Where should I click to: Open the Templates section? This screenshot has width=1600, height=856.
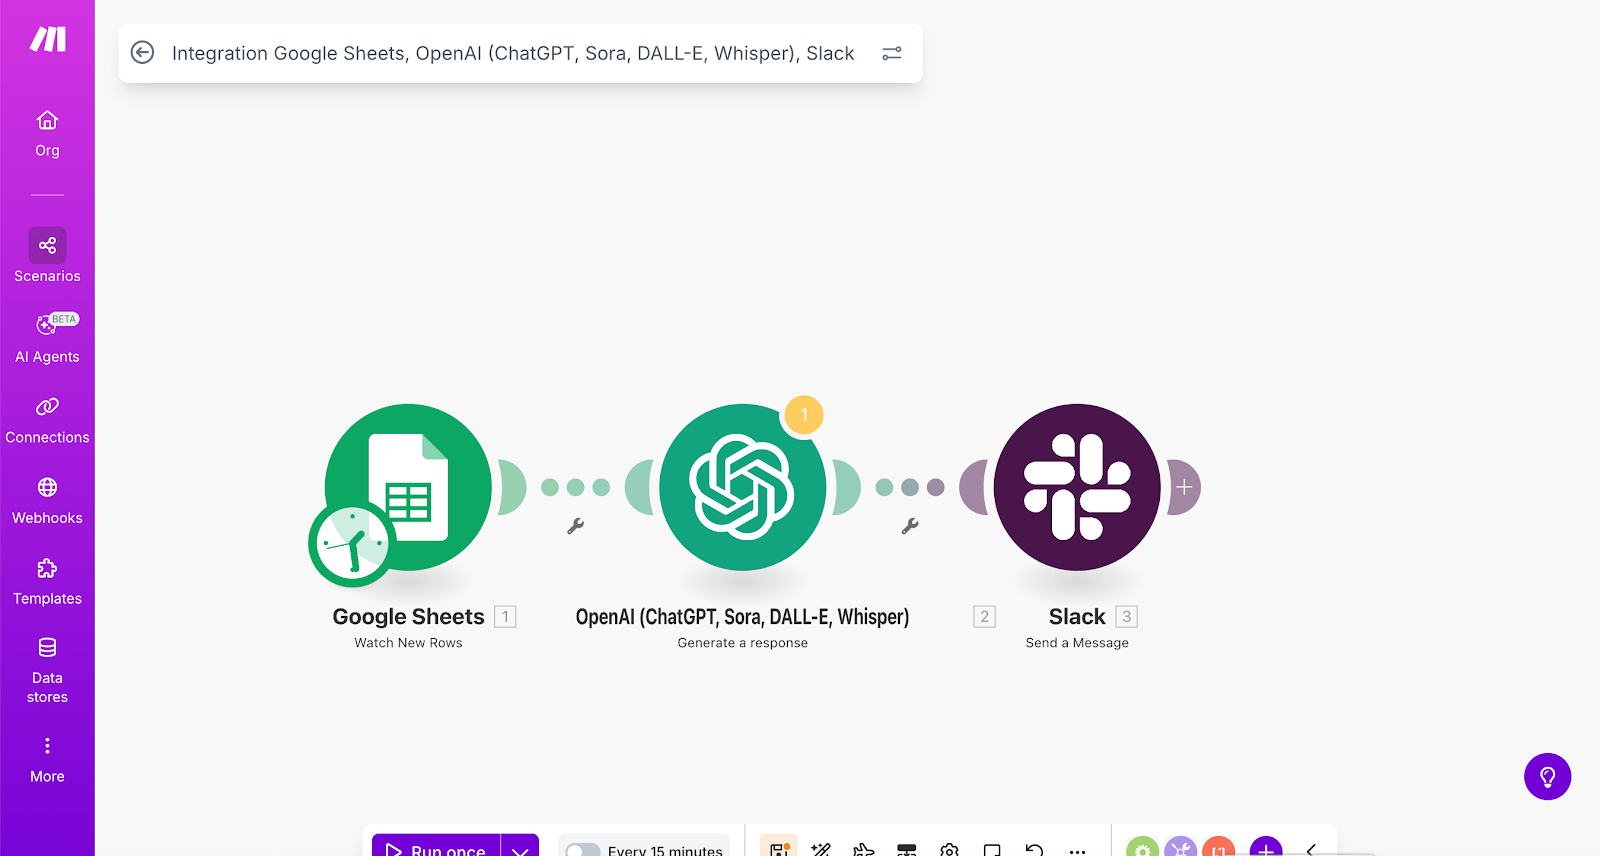(x=47, y=582)
